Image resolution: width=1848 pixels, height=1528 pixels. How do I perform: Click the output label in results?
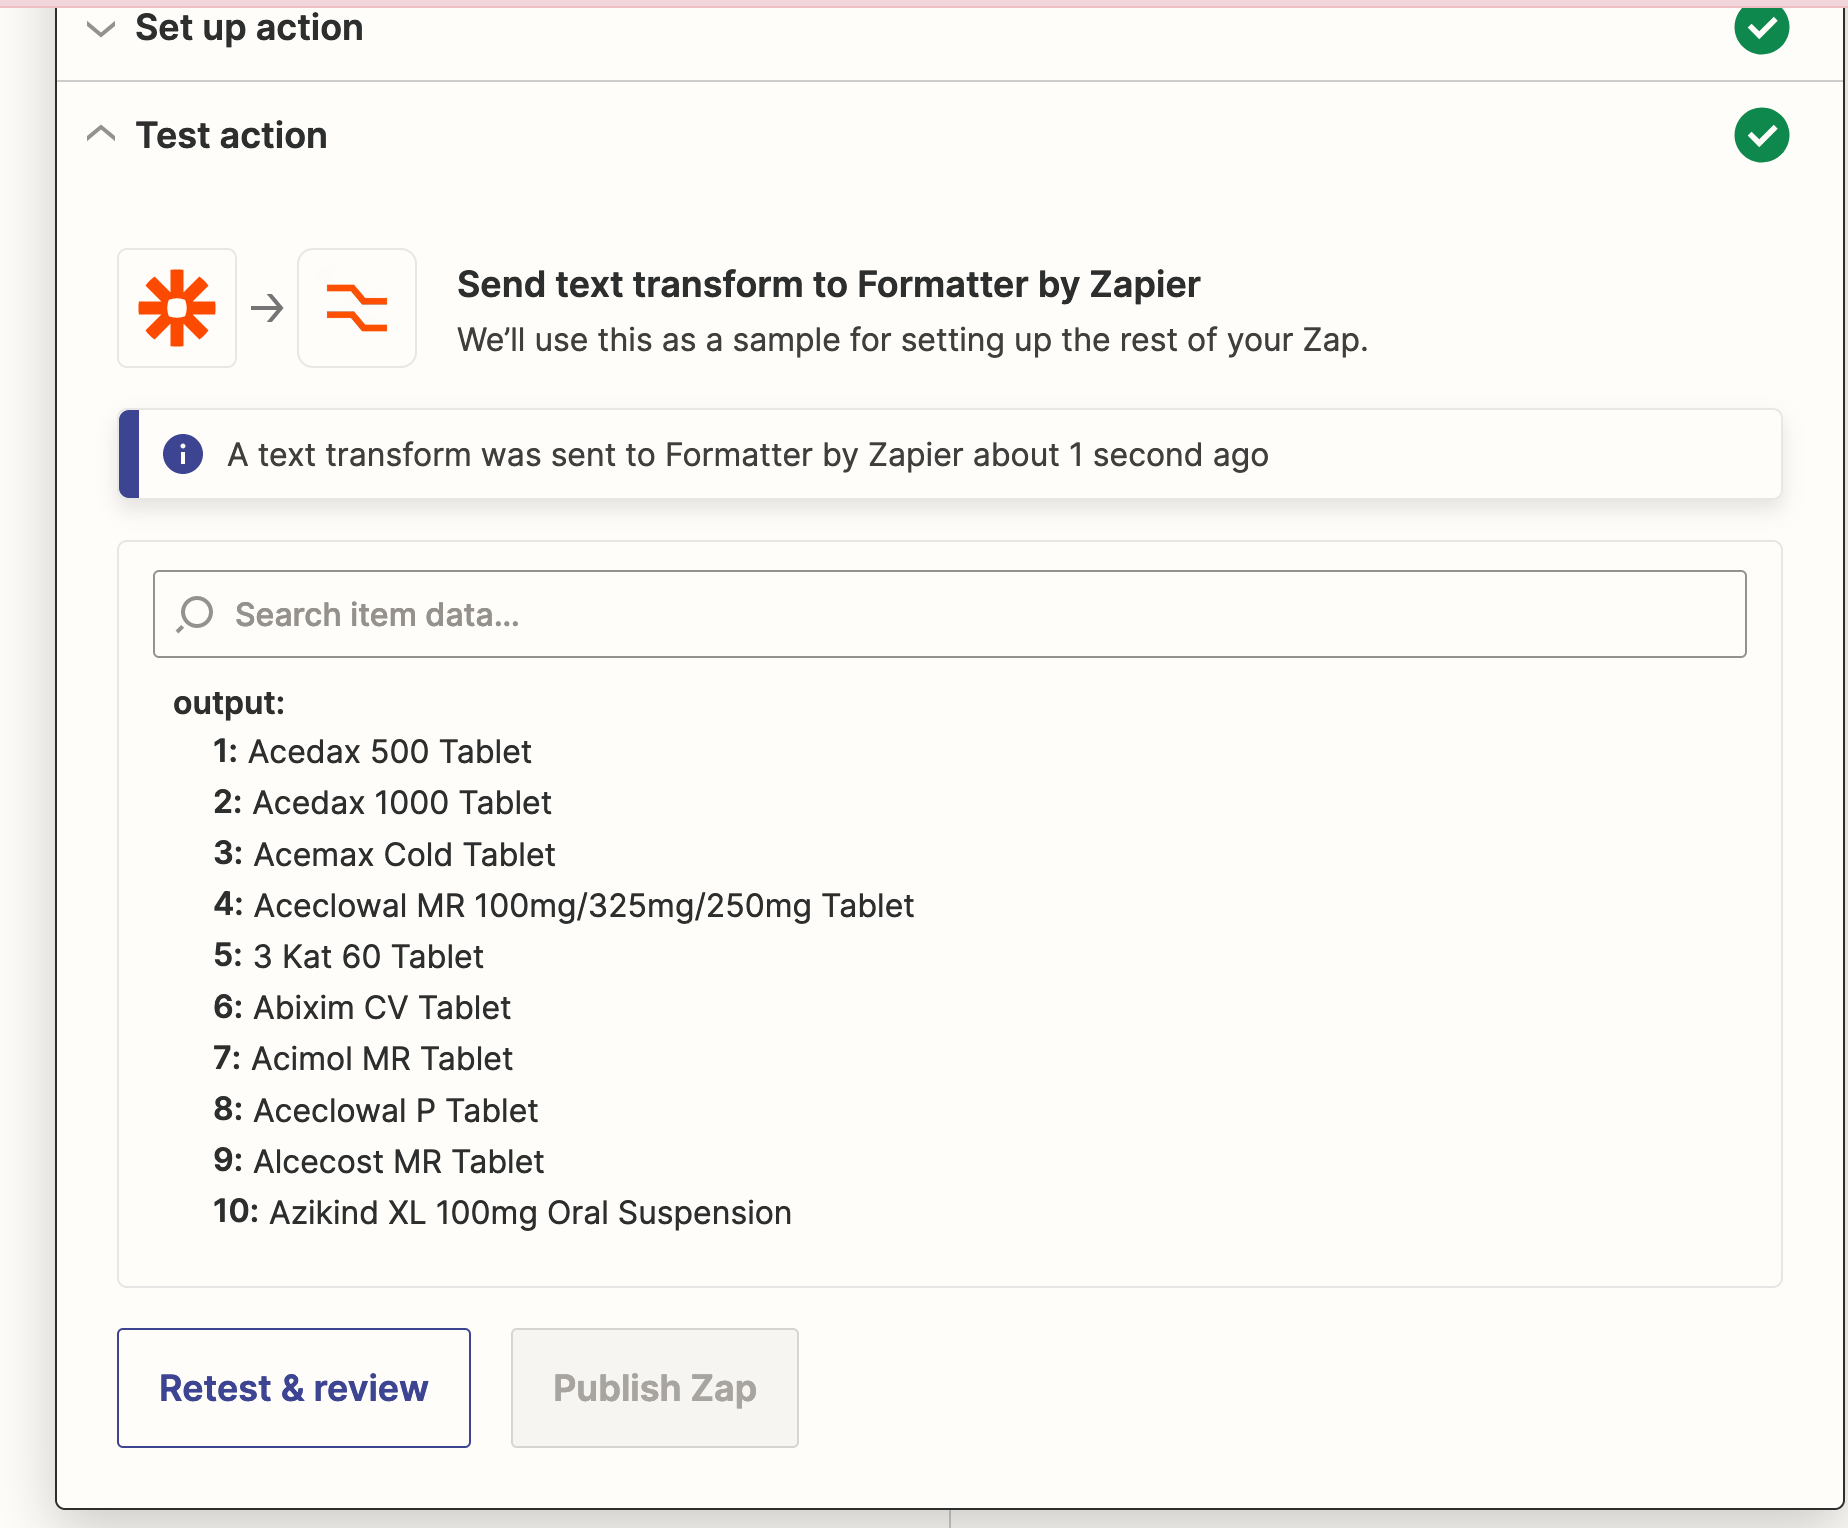pyautogui.click(x=229, y=703)
